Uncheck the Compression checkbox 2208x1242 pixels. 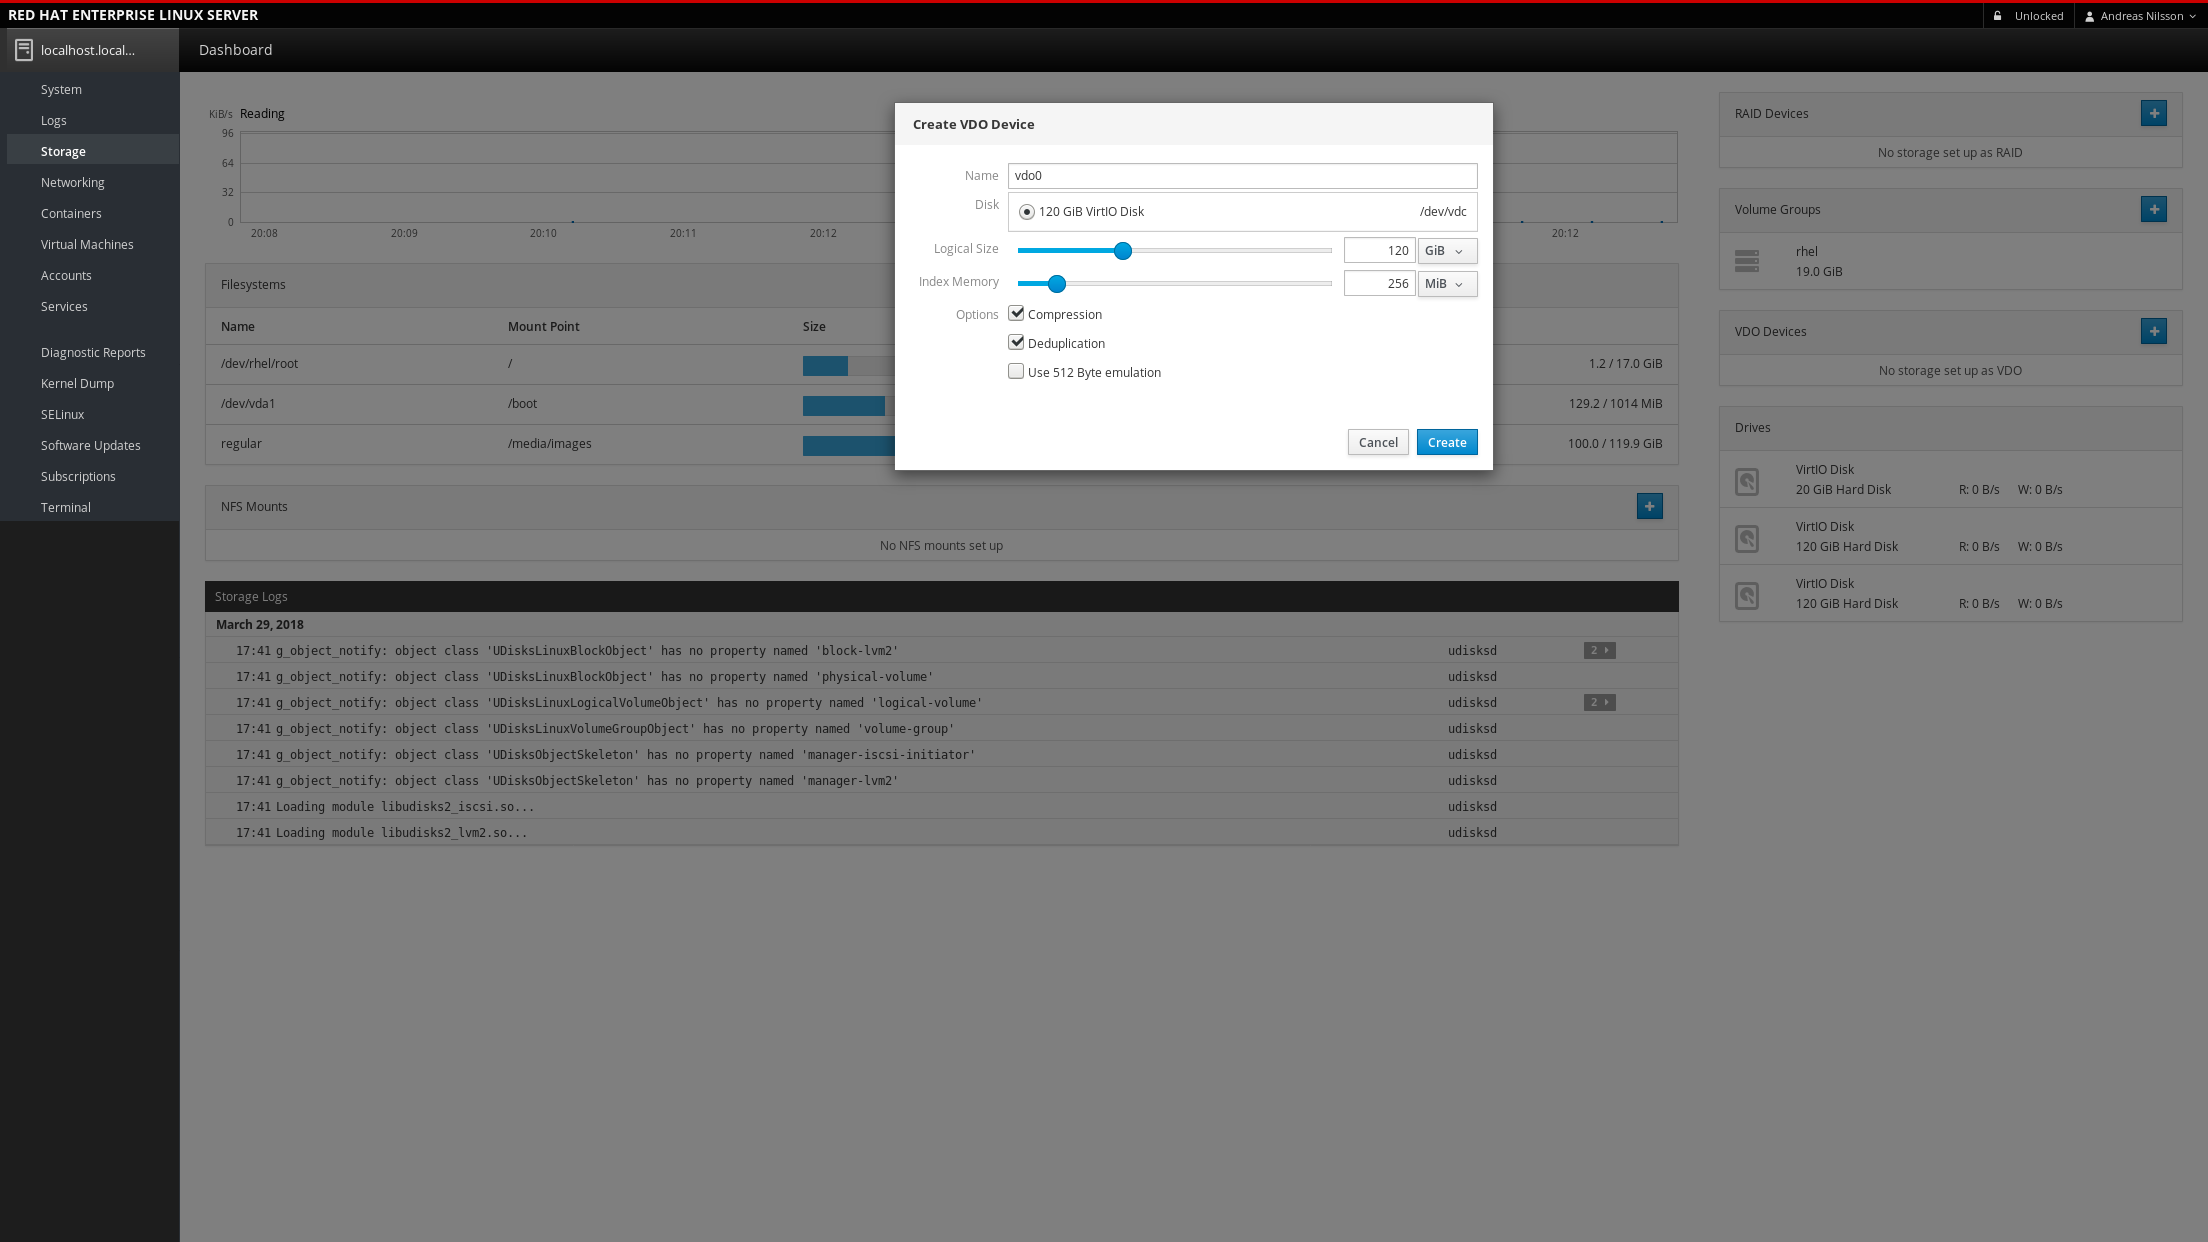coord(1016,313)
